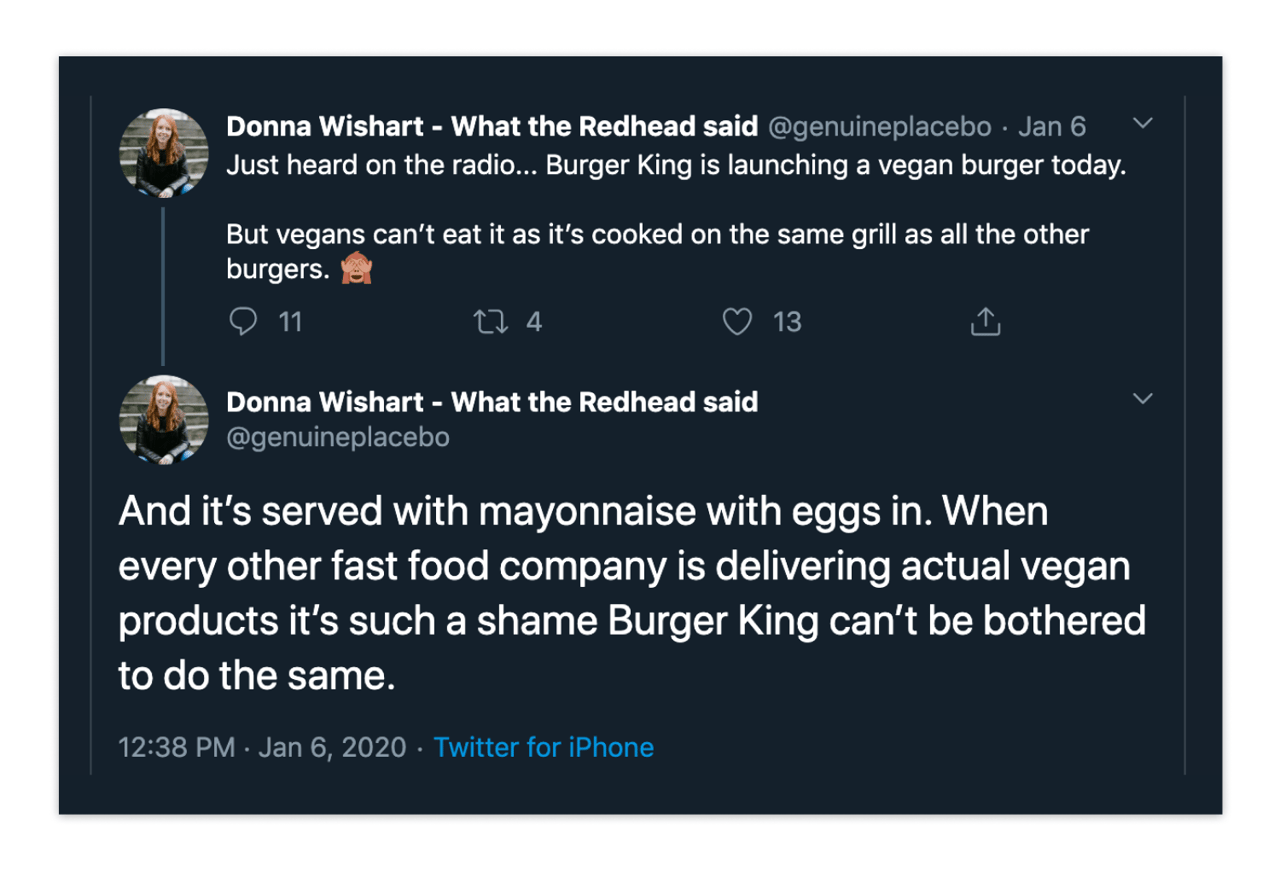Open the chevron menu on the reply tweet
This screenshot has height=883, width=1280.
point(1143,399)
